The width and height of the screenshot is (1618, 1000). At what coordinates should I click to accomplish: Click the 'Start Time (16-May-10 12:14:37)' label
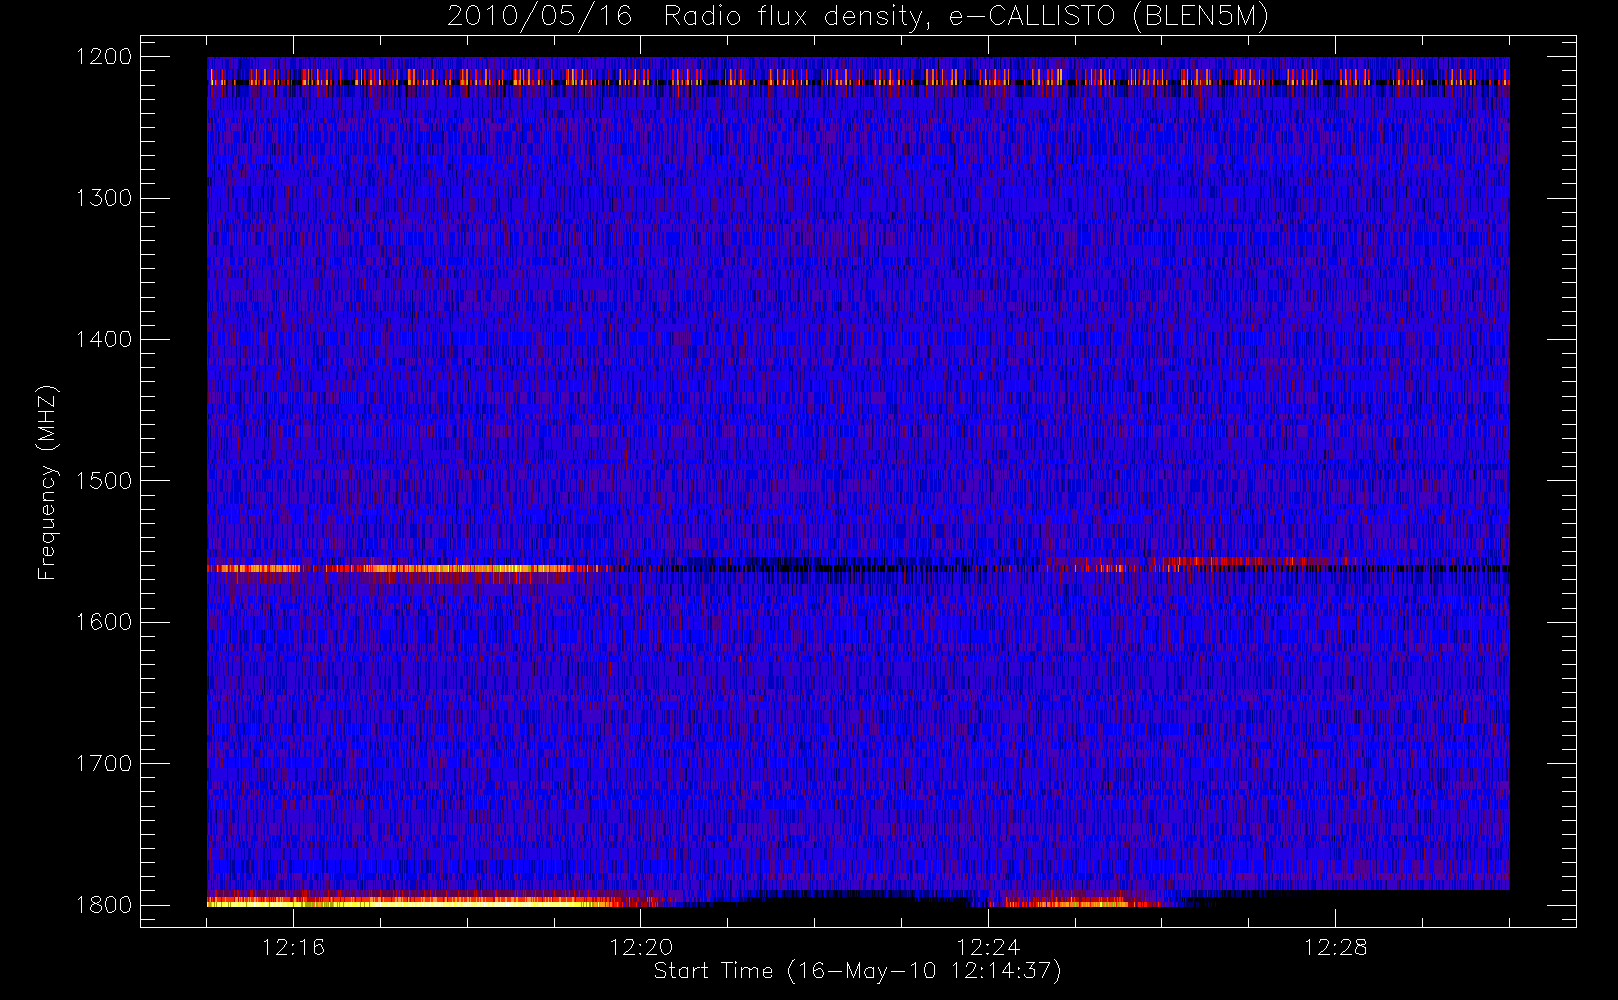[857, 971]
